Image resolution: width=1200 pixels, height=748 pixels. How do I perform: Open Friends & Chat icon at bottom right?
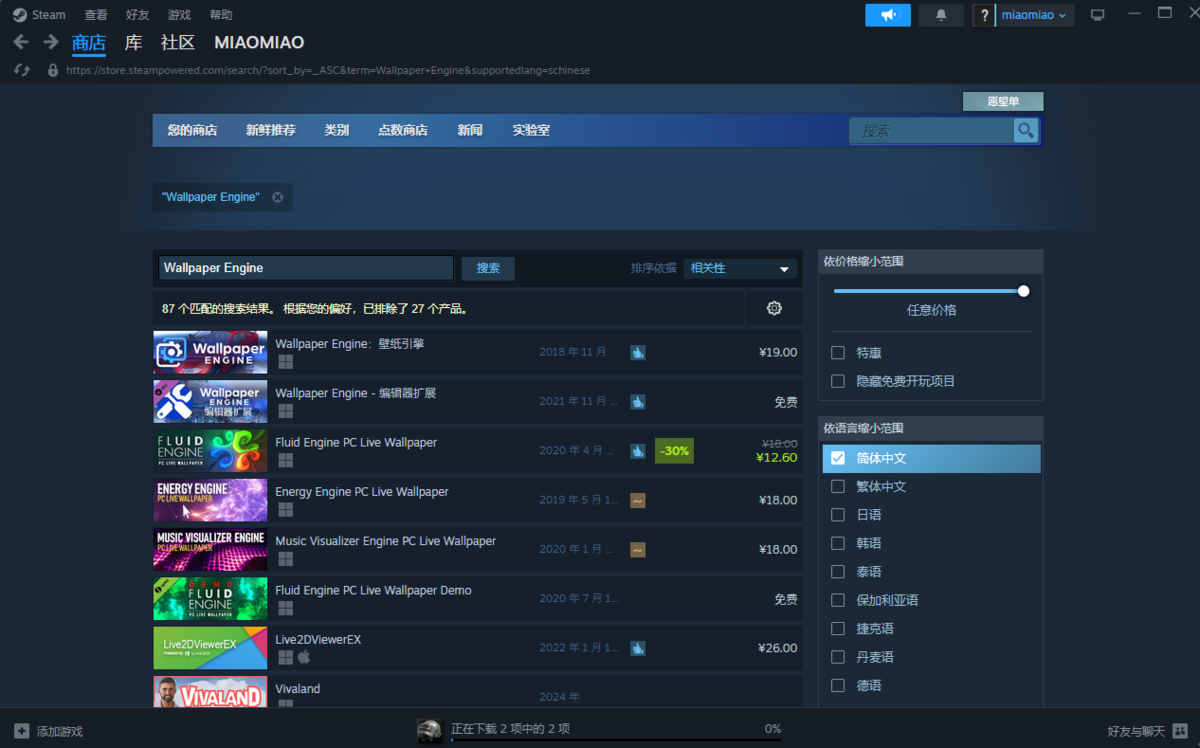(x=1180, y=730)
